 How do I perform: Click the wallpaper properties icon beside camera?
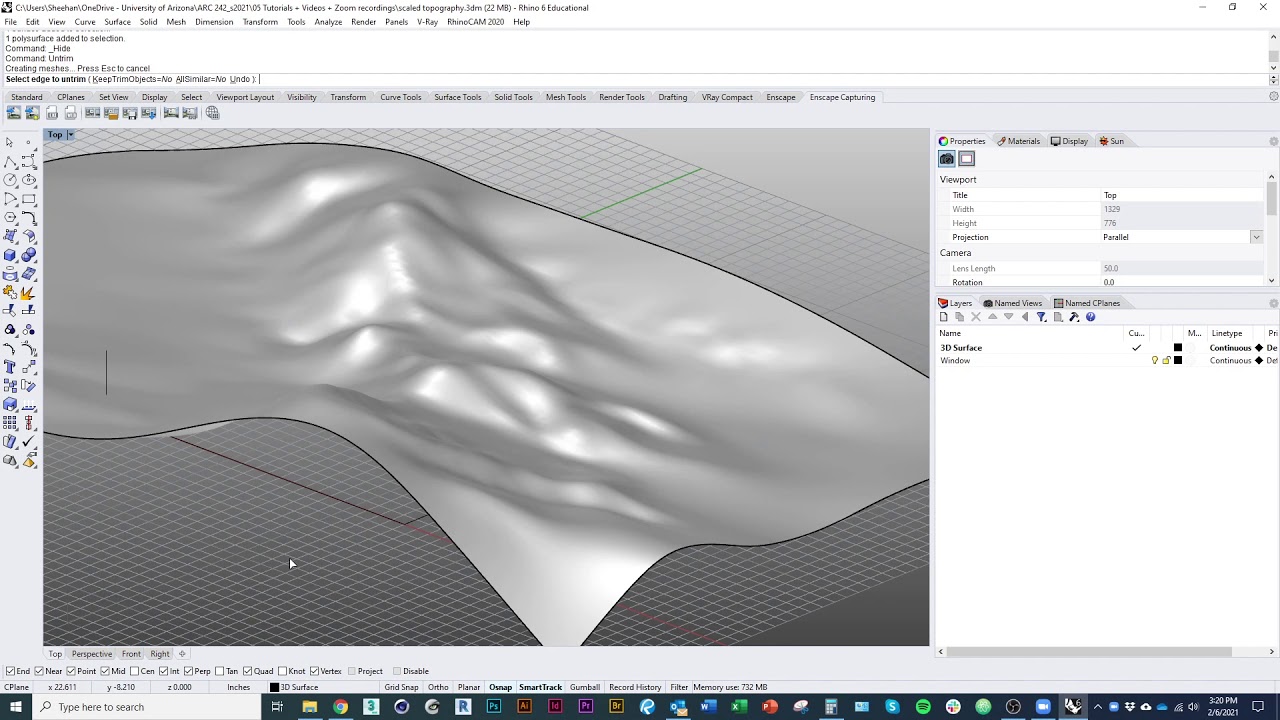click(966, 159)
